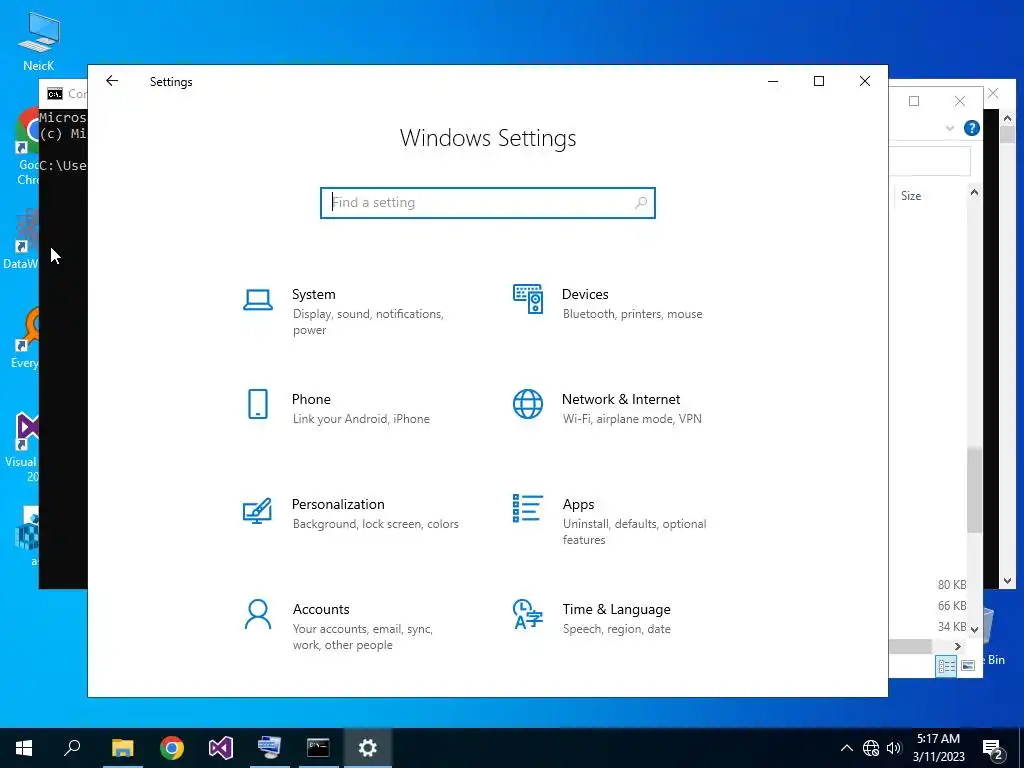Viewport: 1024px width, 768px height.
Task: Open the Time & Language icon
Action: [528, 614]
